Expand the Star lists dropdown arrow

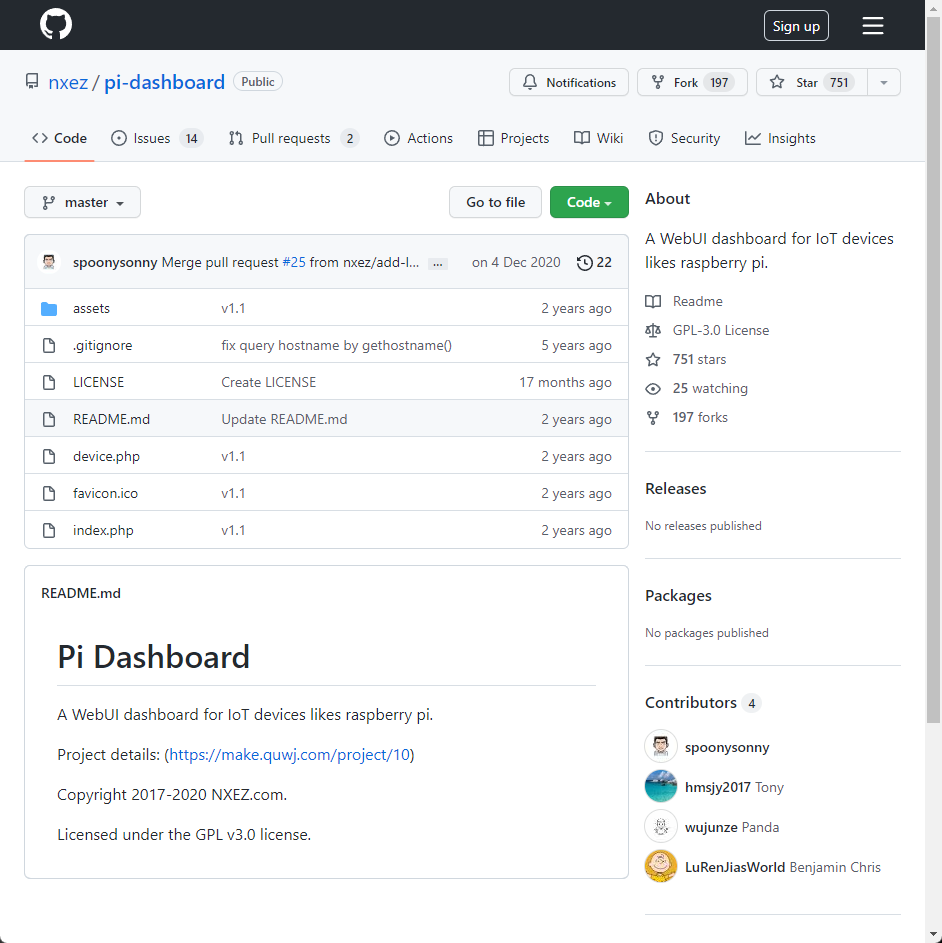coord(884,82)
